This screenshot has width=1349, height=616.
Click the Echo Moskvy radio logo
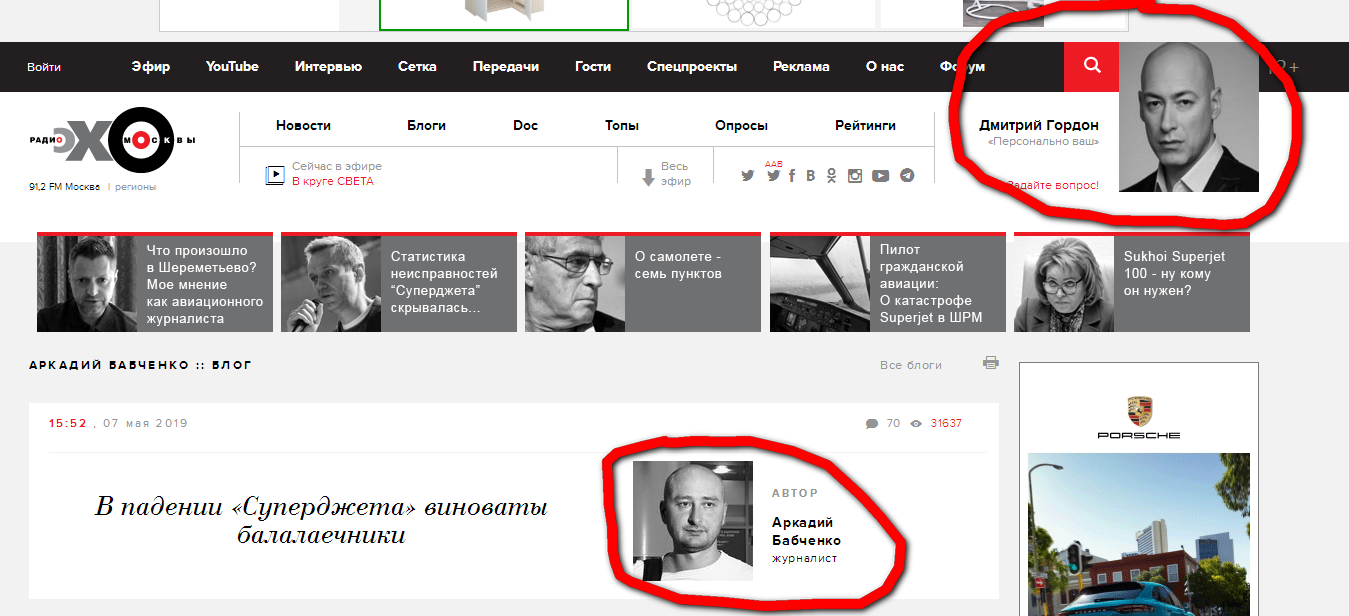pyautogui.click(x=112, y=141)
